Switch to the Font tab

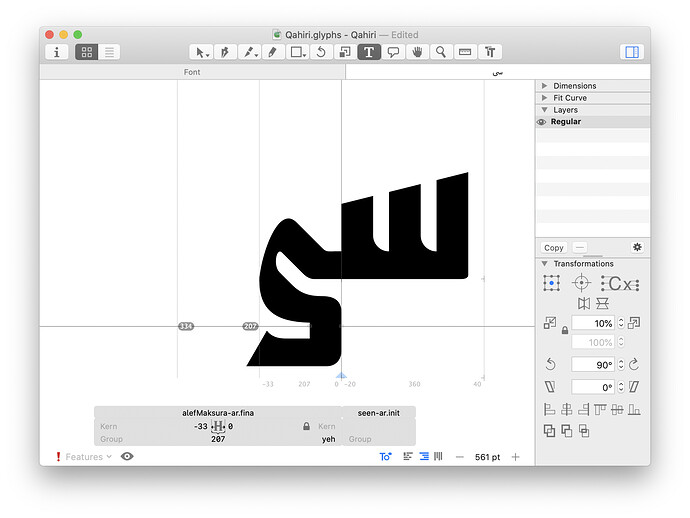coord(192,72)
